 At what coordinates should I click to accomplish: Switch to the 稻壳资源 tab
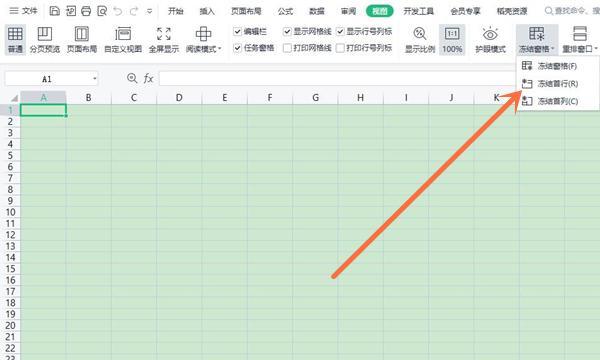512,11
